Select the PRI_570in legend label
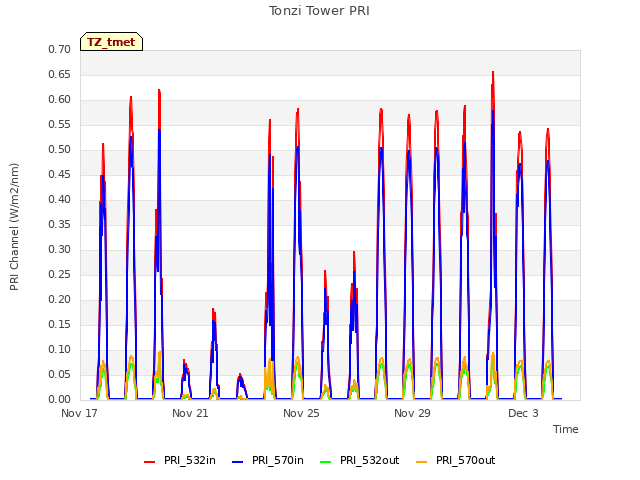The image size is (640, 480). click(x=278, y=460)
